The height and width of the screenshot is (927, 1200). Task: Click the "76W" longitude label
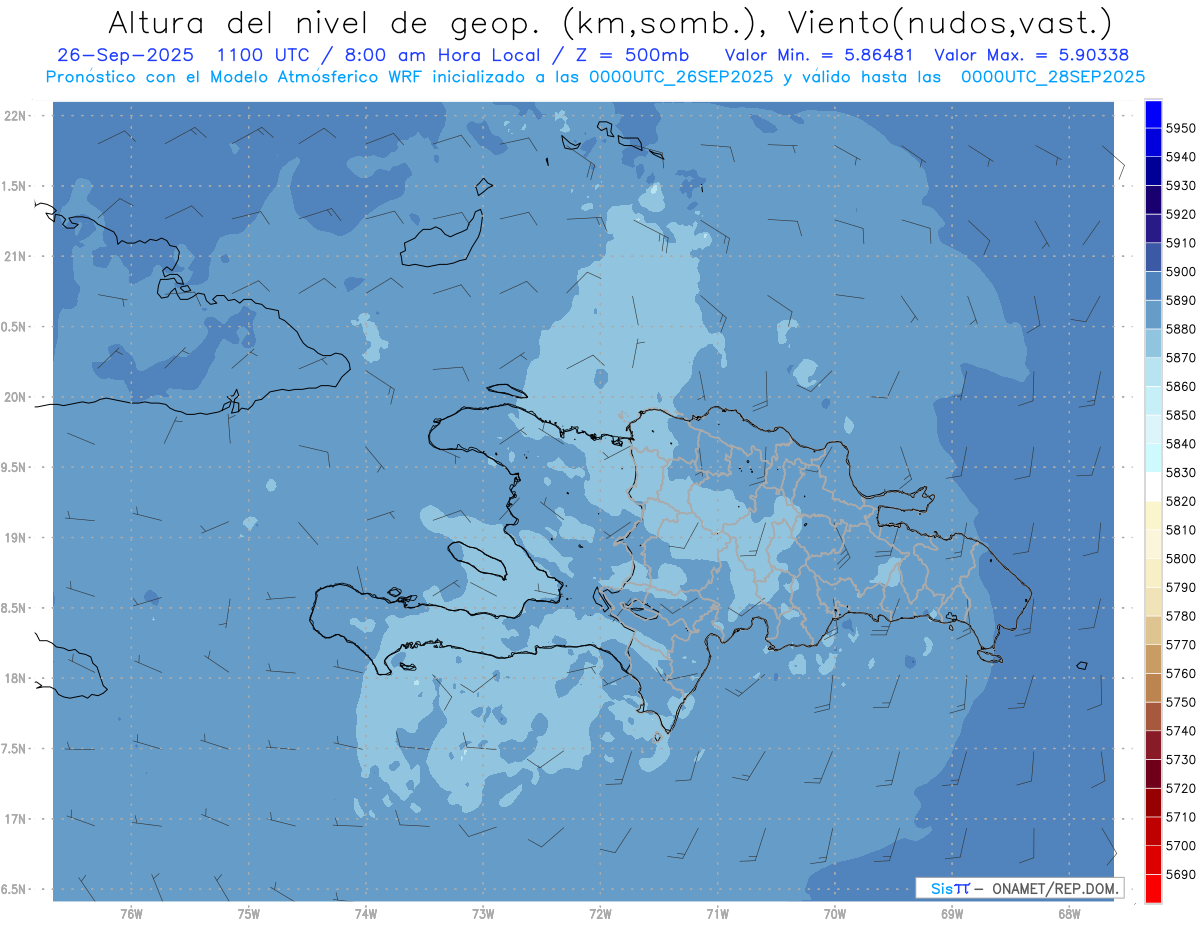point(131,914)
